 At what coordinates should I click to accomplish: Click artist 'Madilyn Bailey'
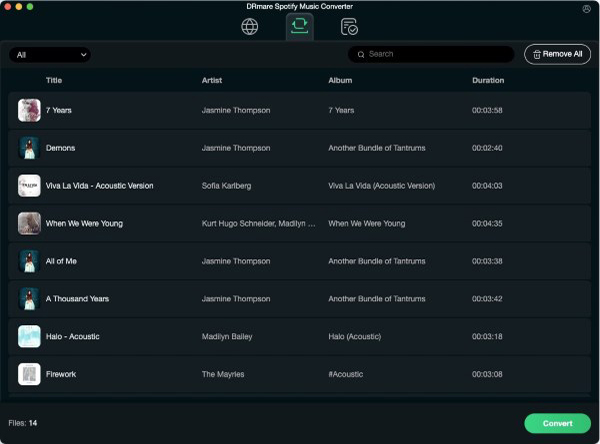point(227,336)
